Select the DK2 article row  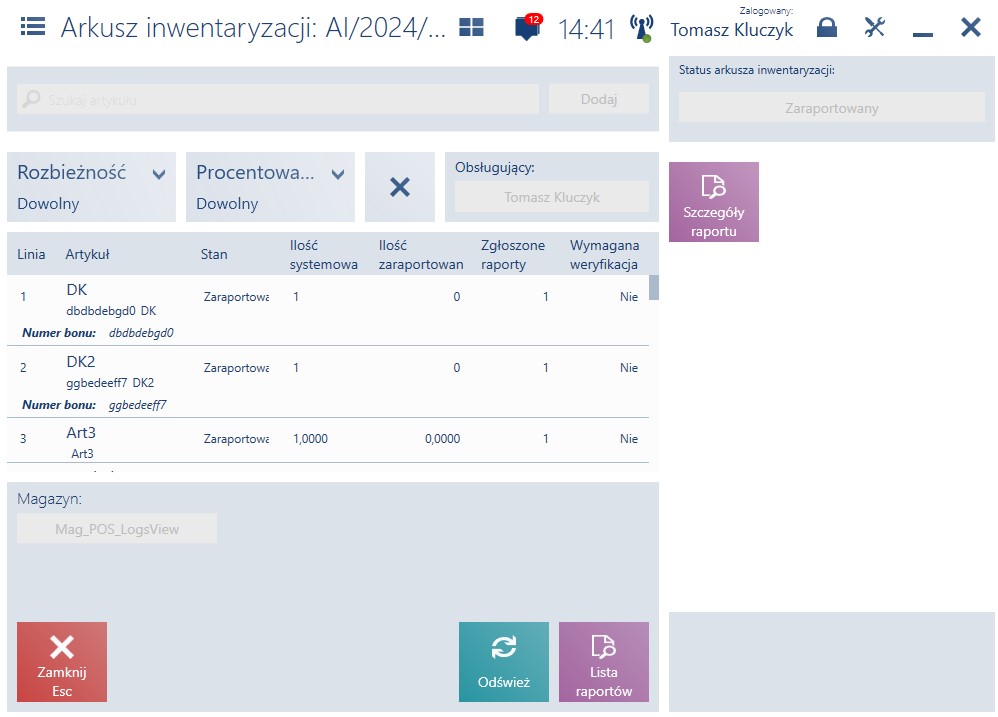tap(328, 382)
